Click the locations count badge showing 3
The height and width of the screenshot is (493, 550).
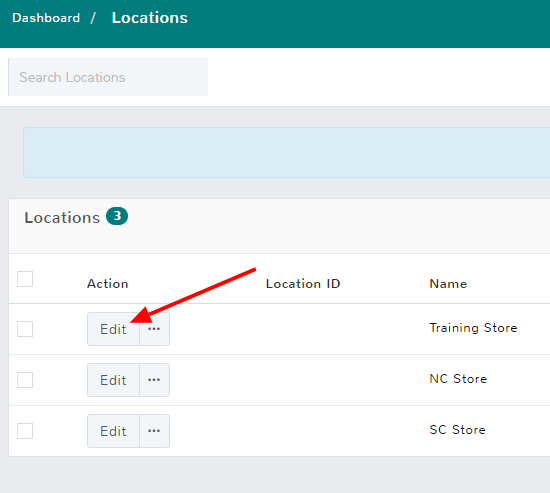pos(117,216)
